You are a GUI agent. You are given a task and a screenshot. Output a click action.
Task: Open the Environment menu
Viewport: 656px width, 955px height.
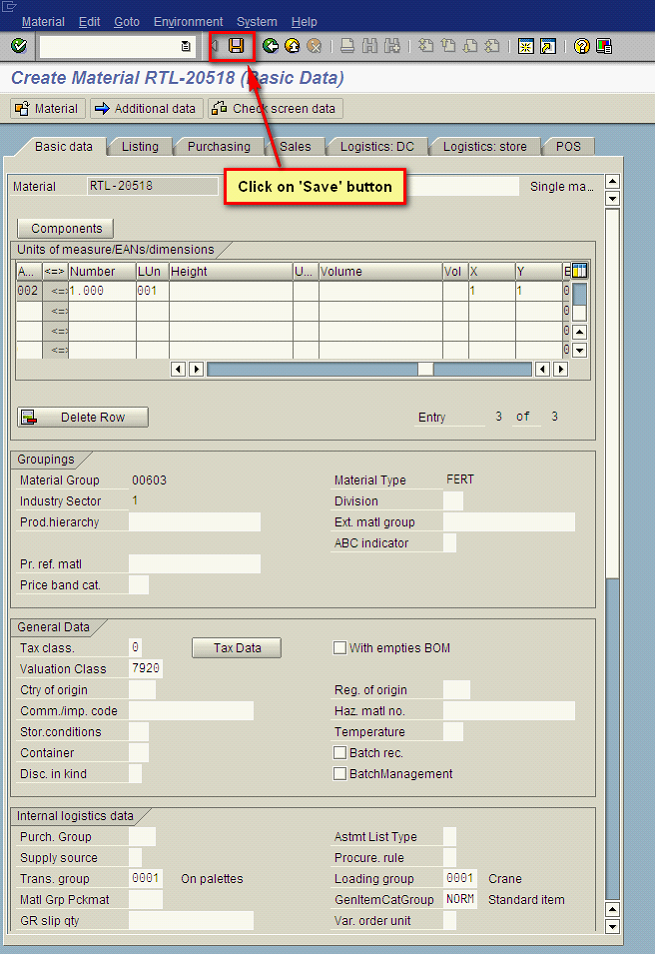pyautogui.click(x=188, y=21)
